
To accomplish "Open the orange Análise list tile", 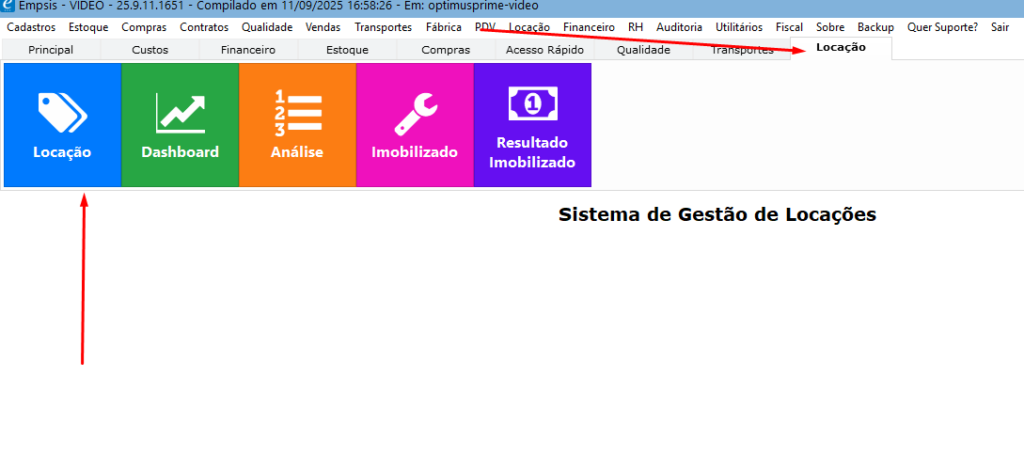I will (x=297, y=125).
